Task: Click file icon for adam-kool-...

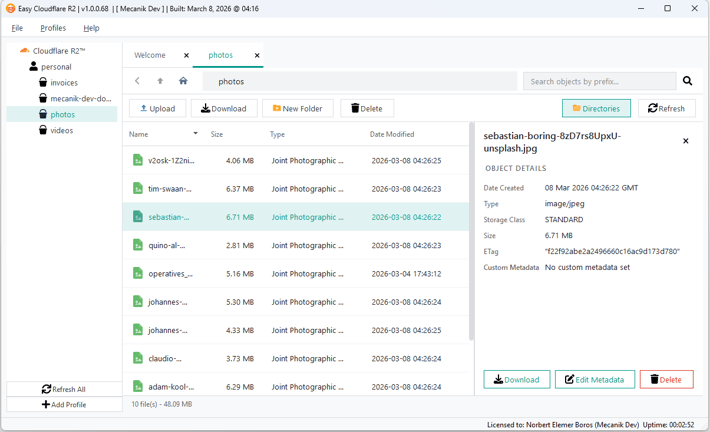Action: 138,386
